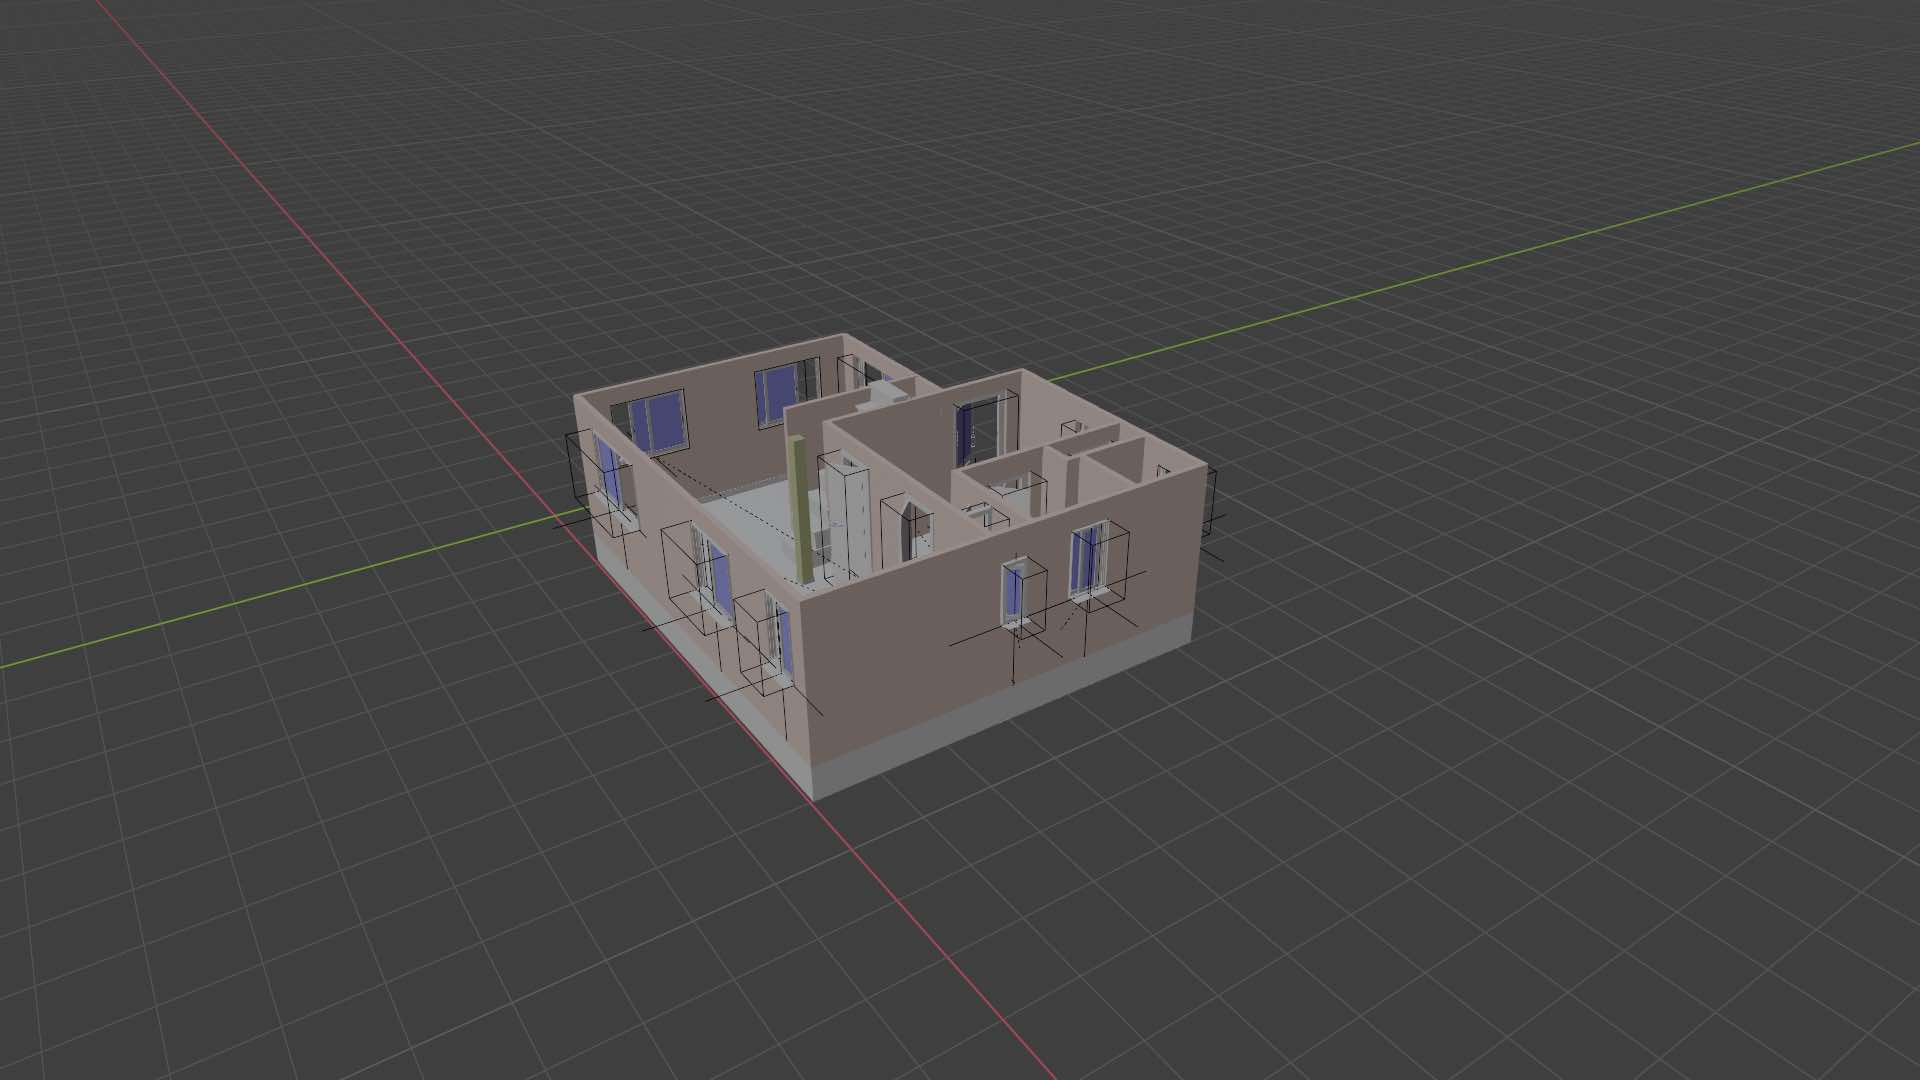Select the olive green column inside the house
The image size is (1920, 1080).
click(x=800, y=510)
